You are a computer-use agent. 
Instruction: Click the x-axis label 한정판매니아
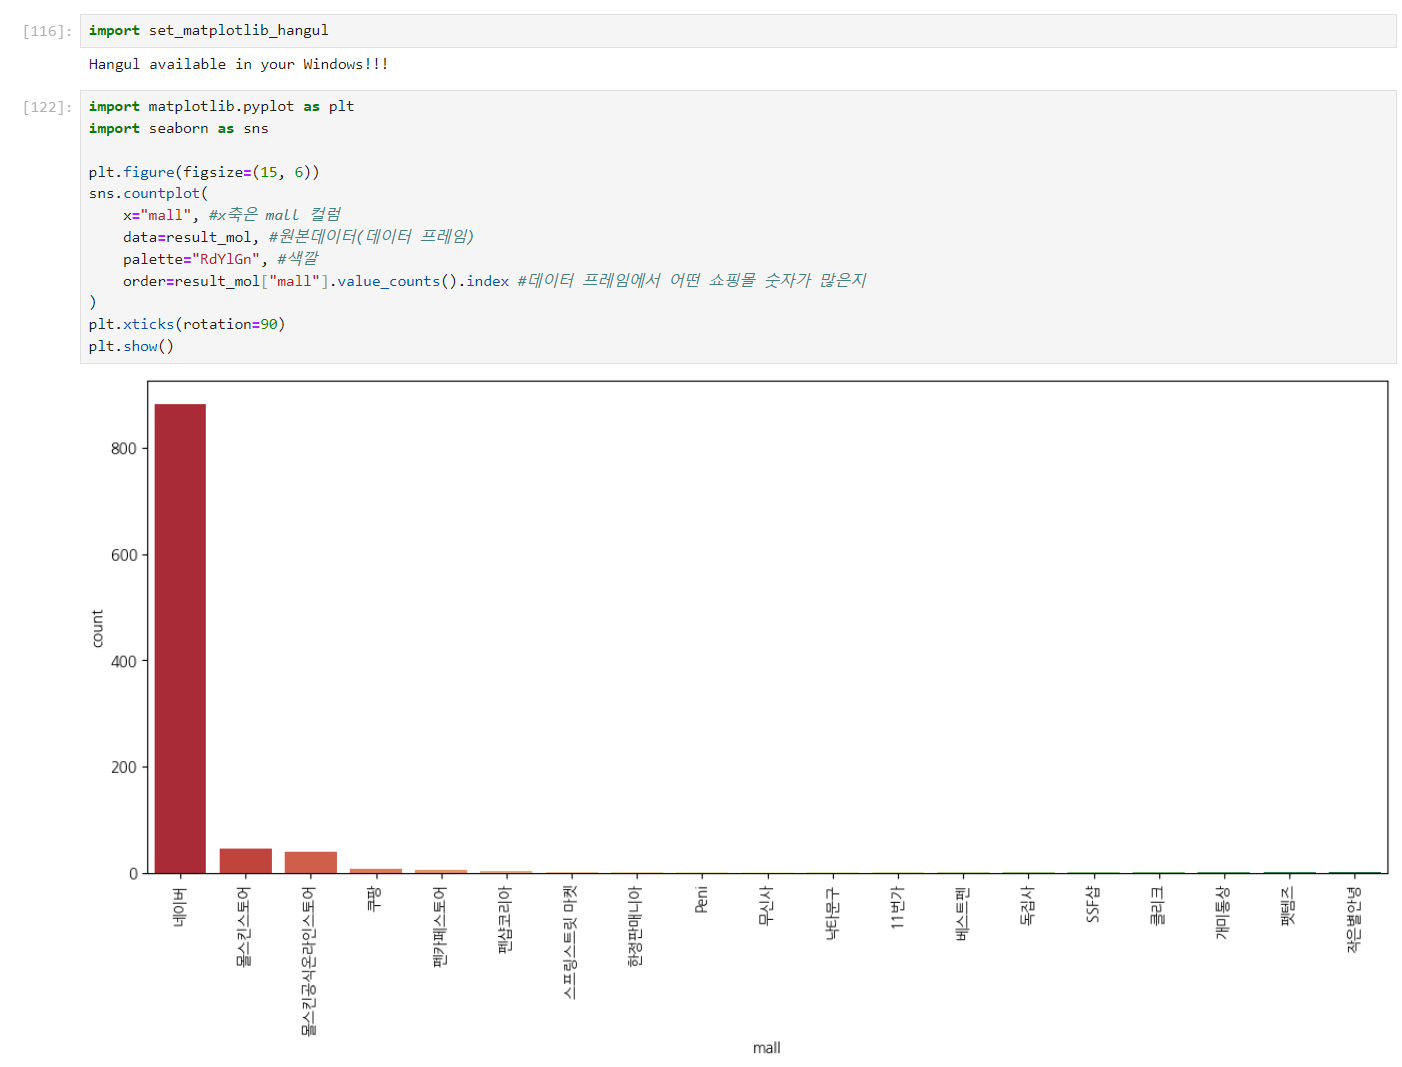pos(635,926)
